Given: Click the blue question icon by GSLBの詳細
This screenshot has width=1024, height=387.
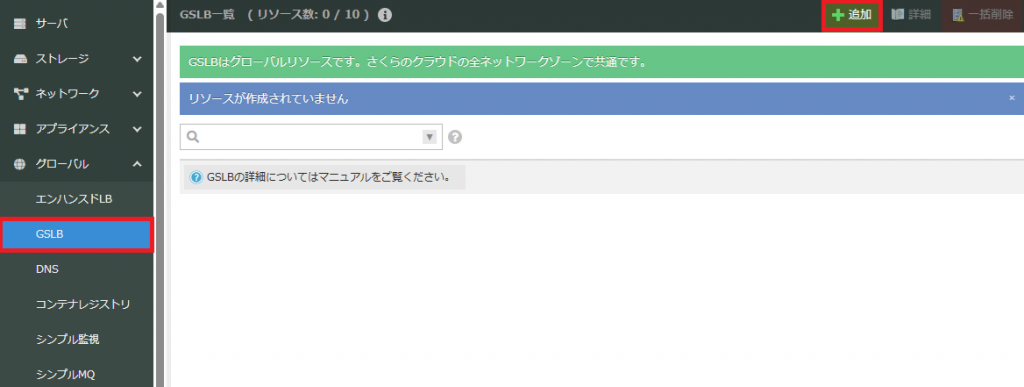Looking at the screenshot, I should [196, 177].
